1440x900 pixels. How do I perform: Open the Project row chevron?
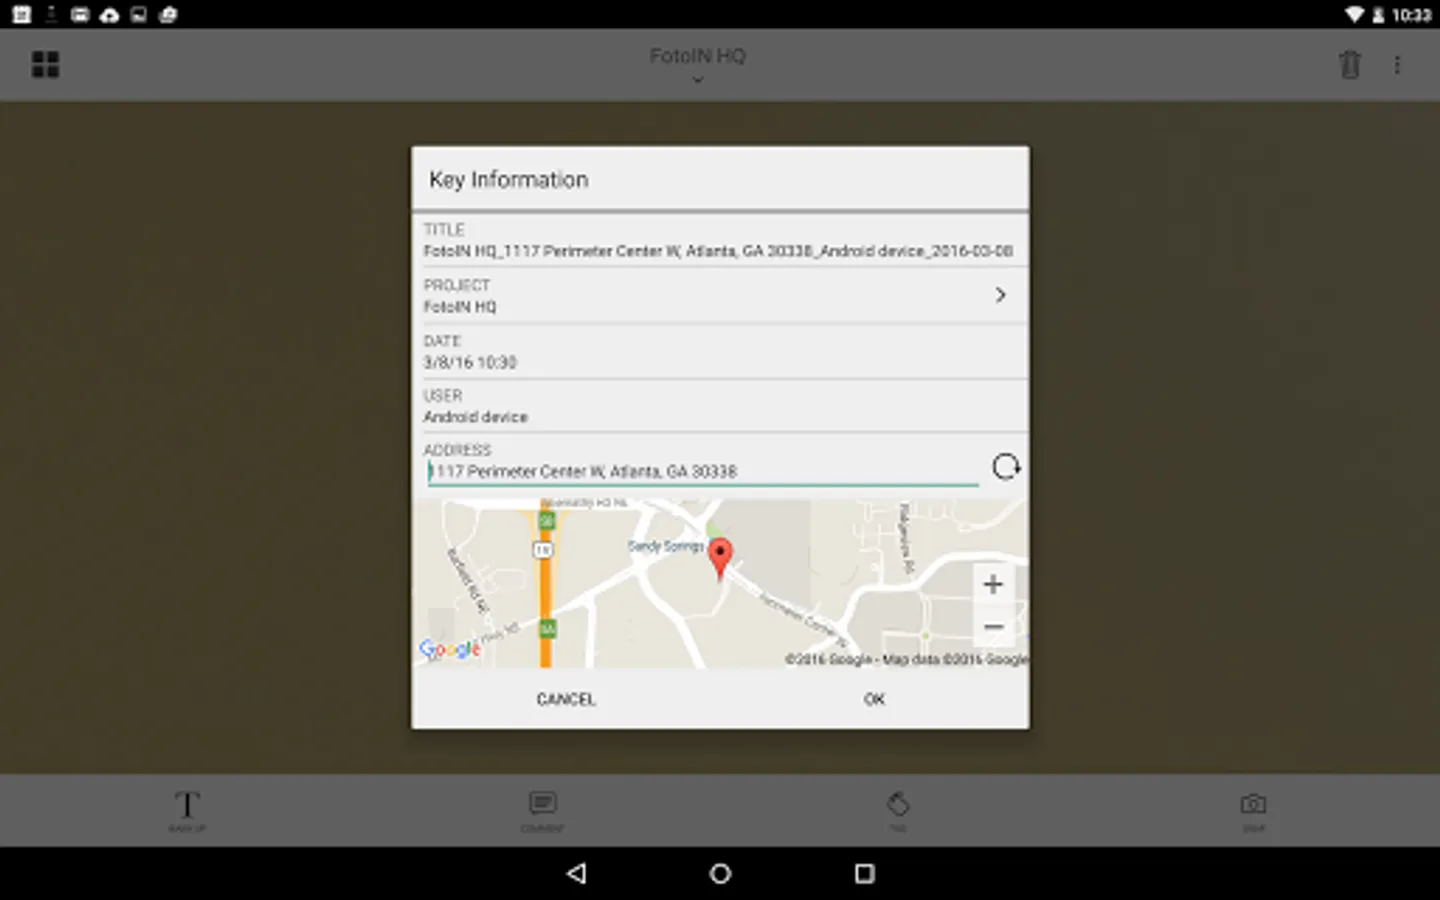tap(1000, 295)
